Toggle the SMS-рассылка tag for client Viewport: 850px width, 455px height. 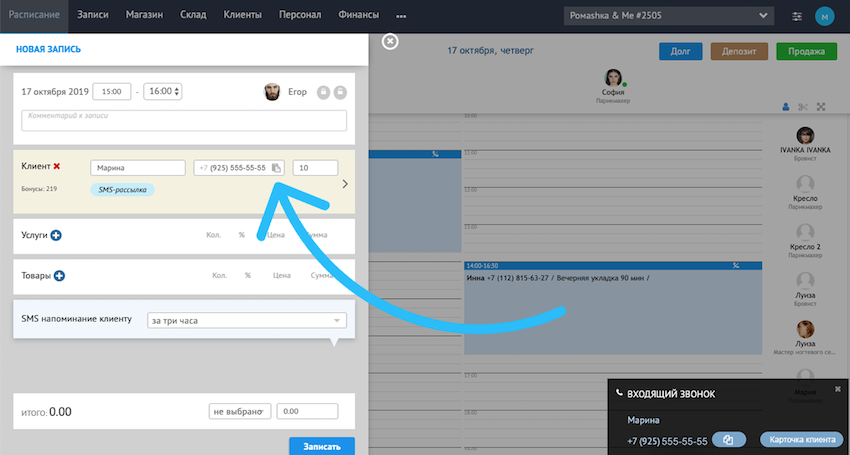[x=121, y=188]
